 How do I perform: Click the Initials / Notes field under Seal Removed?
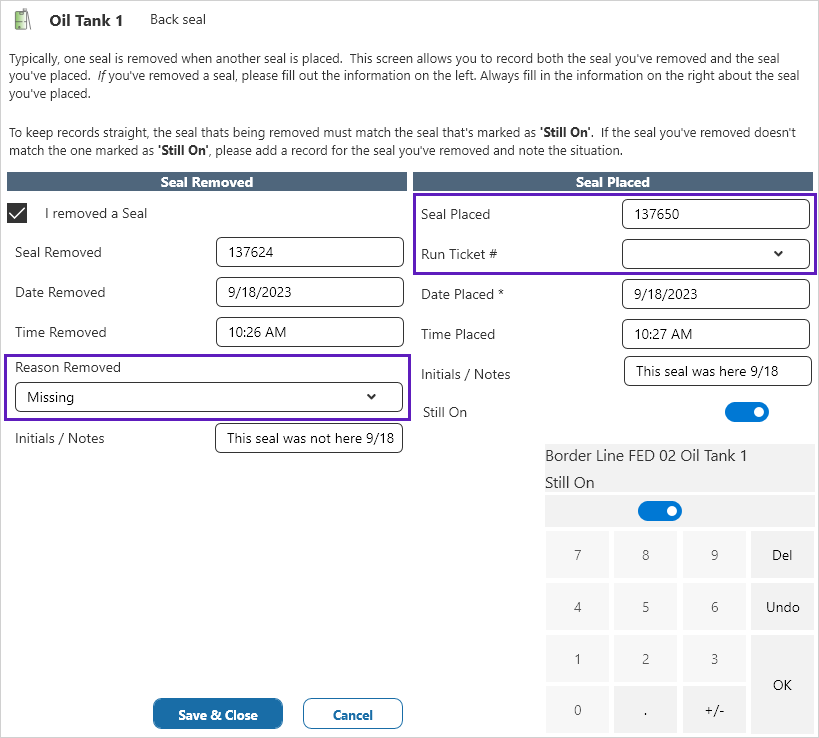point(309,438)
